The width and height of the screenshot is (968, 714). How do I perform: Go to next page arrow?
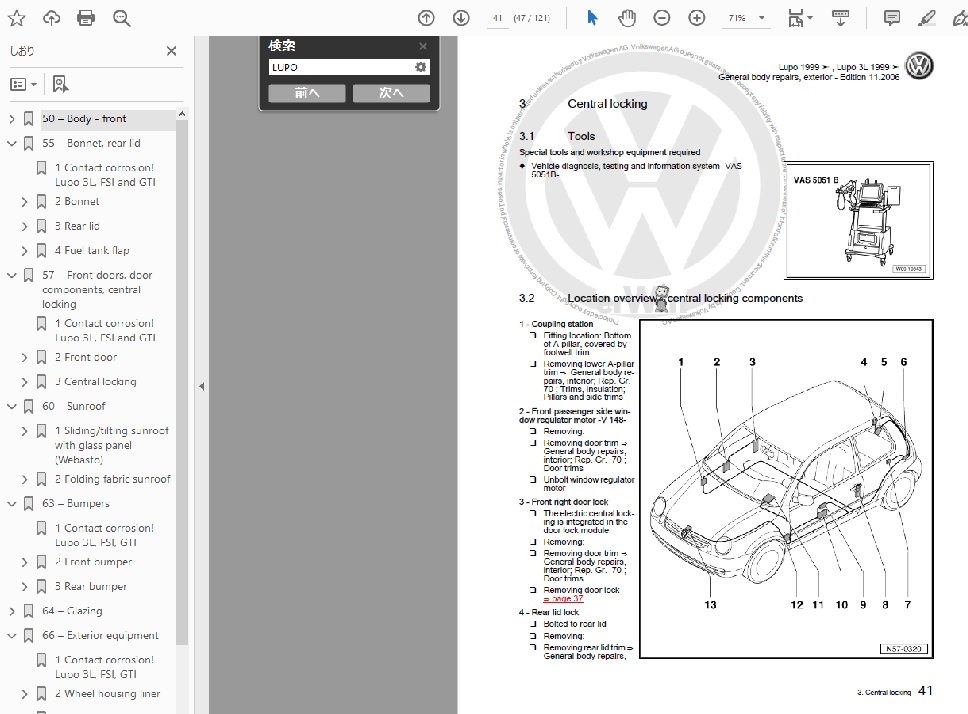pos(461,18)
